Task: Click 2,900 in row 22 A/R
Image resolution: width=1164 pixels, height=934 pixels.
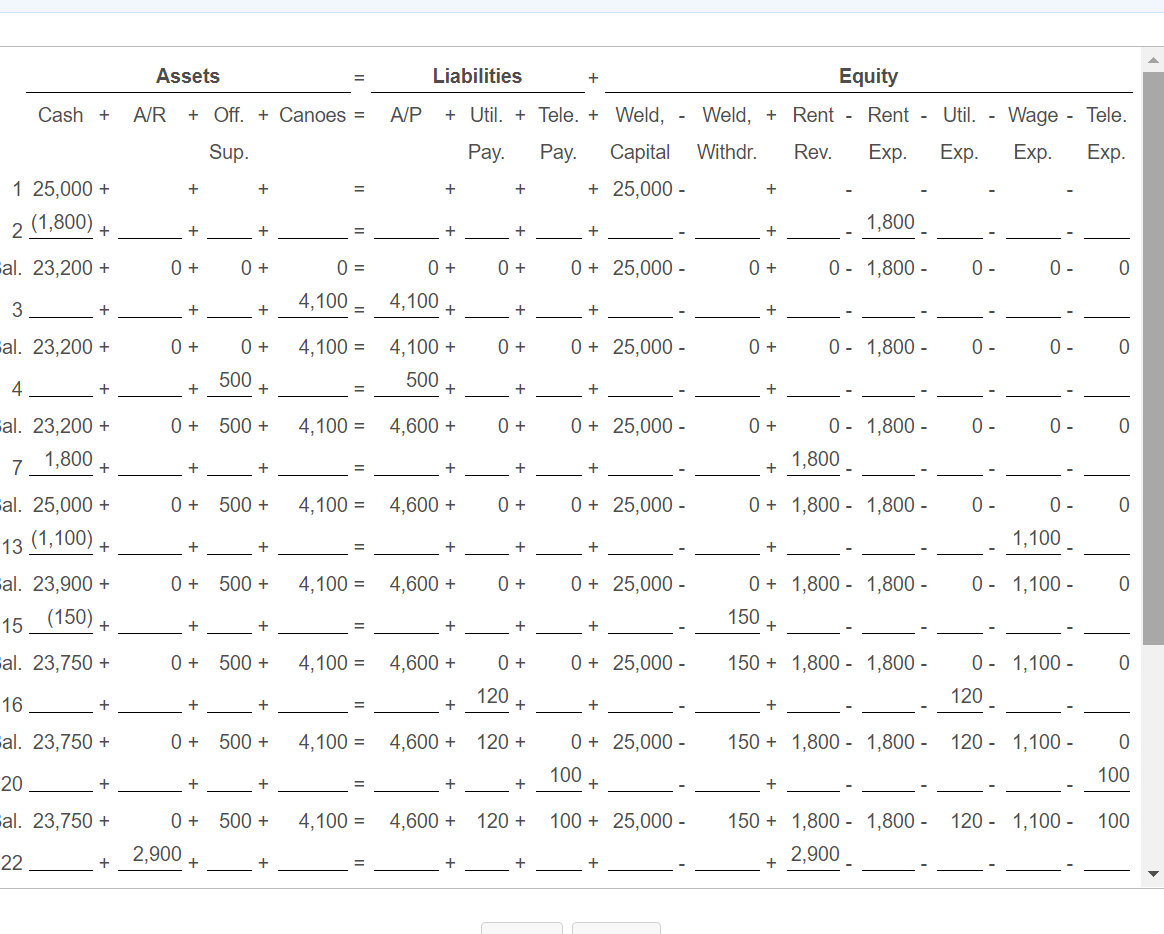Action: point(157,854)
